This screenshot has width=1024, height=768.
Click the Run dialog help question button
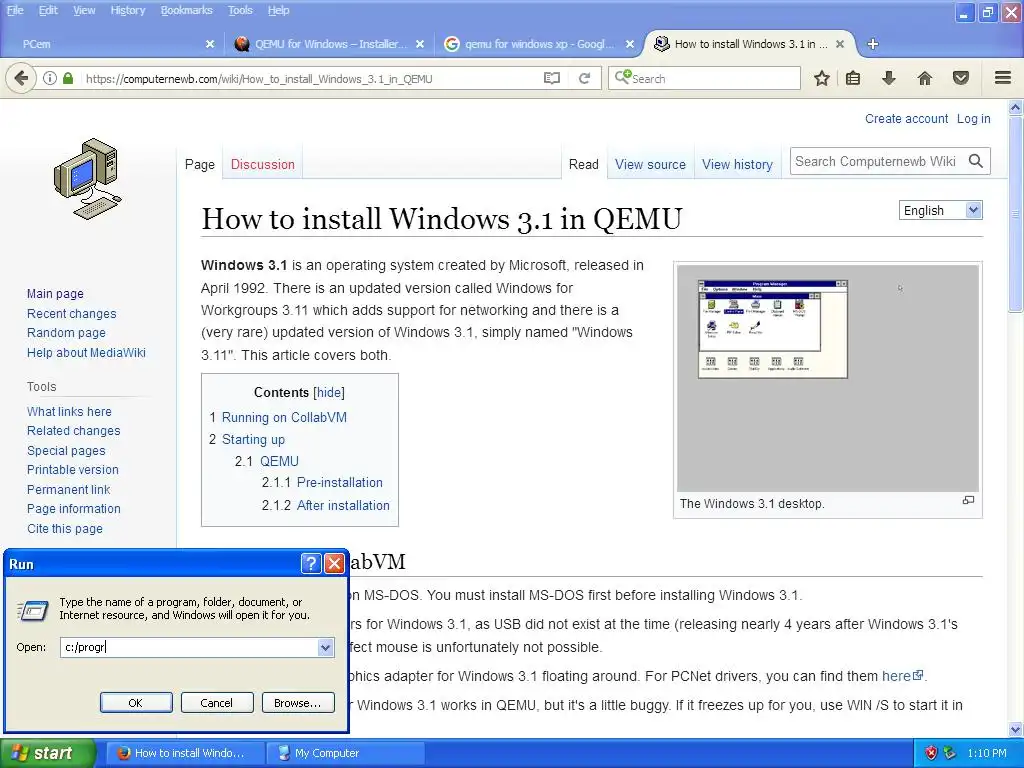(x=311, y=564)
